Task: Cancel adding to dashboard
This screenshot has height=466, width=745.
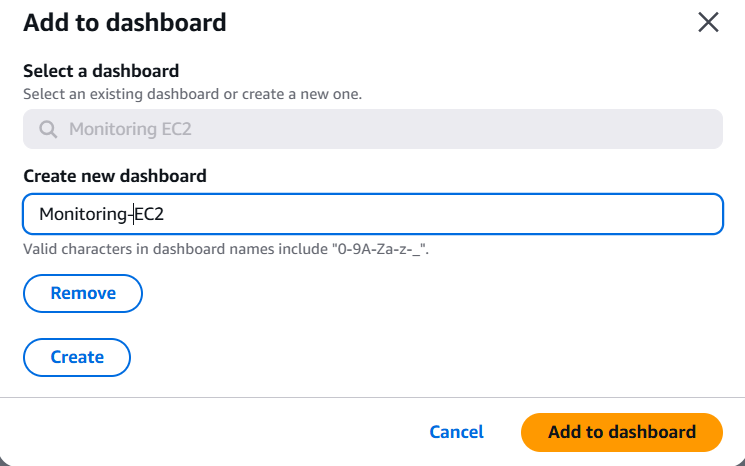Action: pyautogui.click(x=456, y=432)
